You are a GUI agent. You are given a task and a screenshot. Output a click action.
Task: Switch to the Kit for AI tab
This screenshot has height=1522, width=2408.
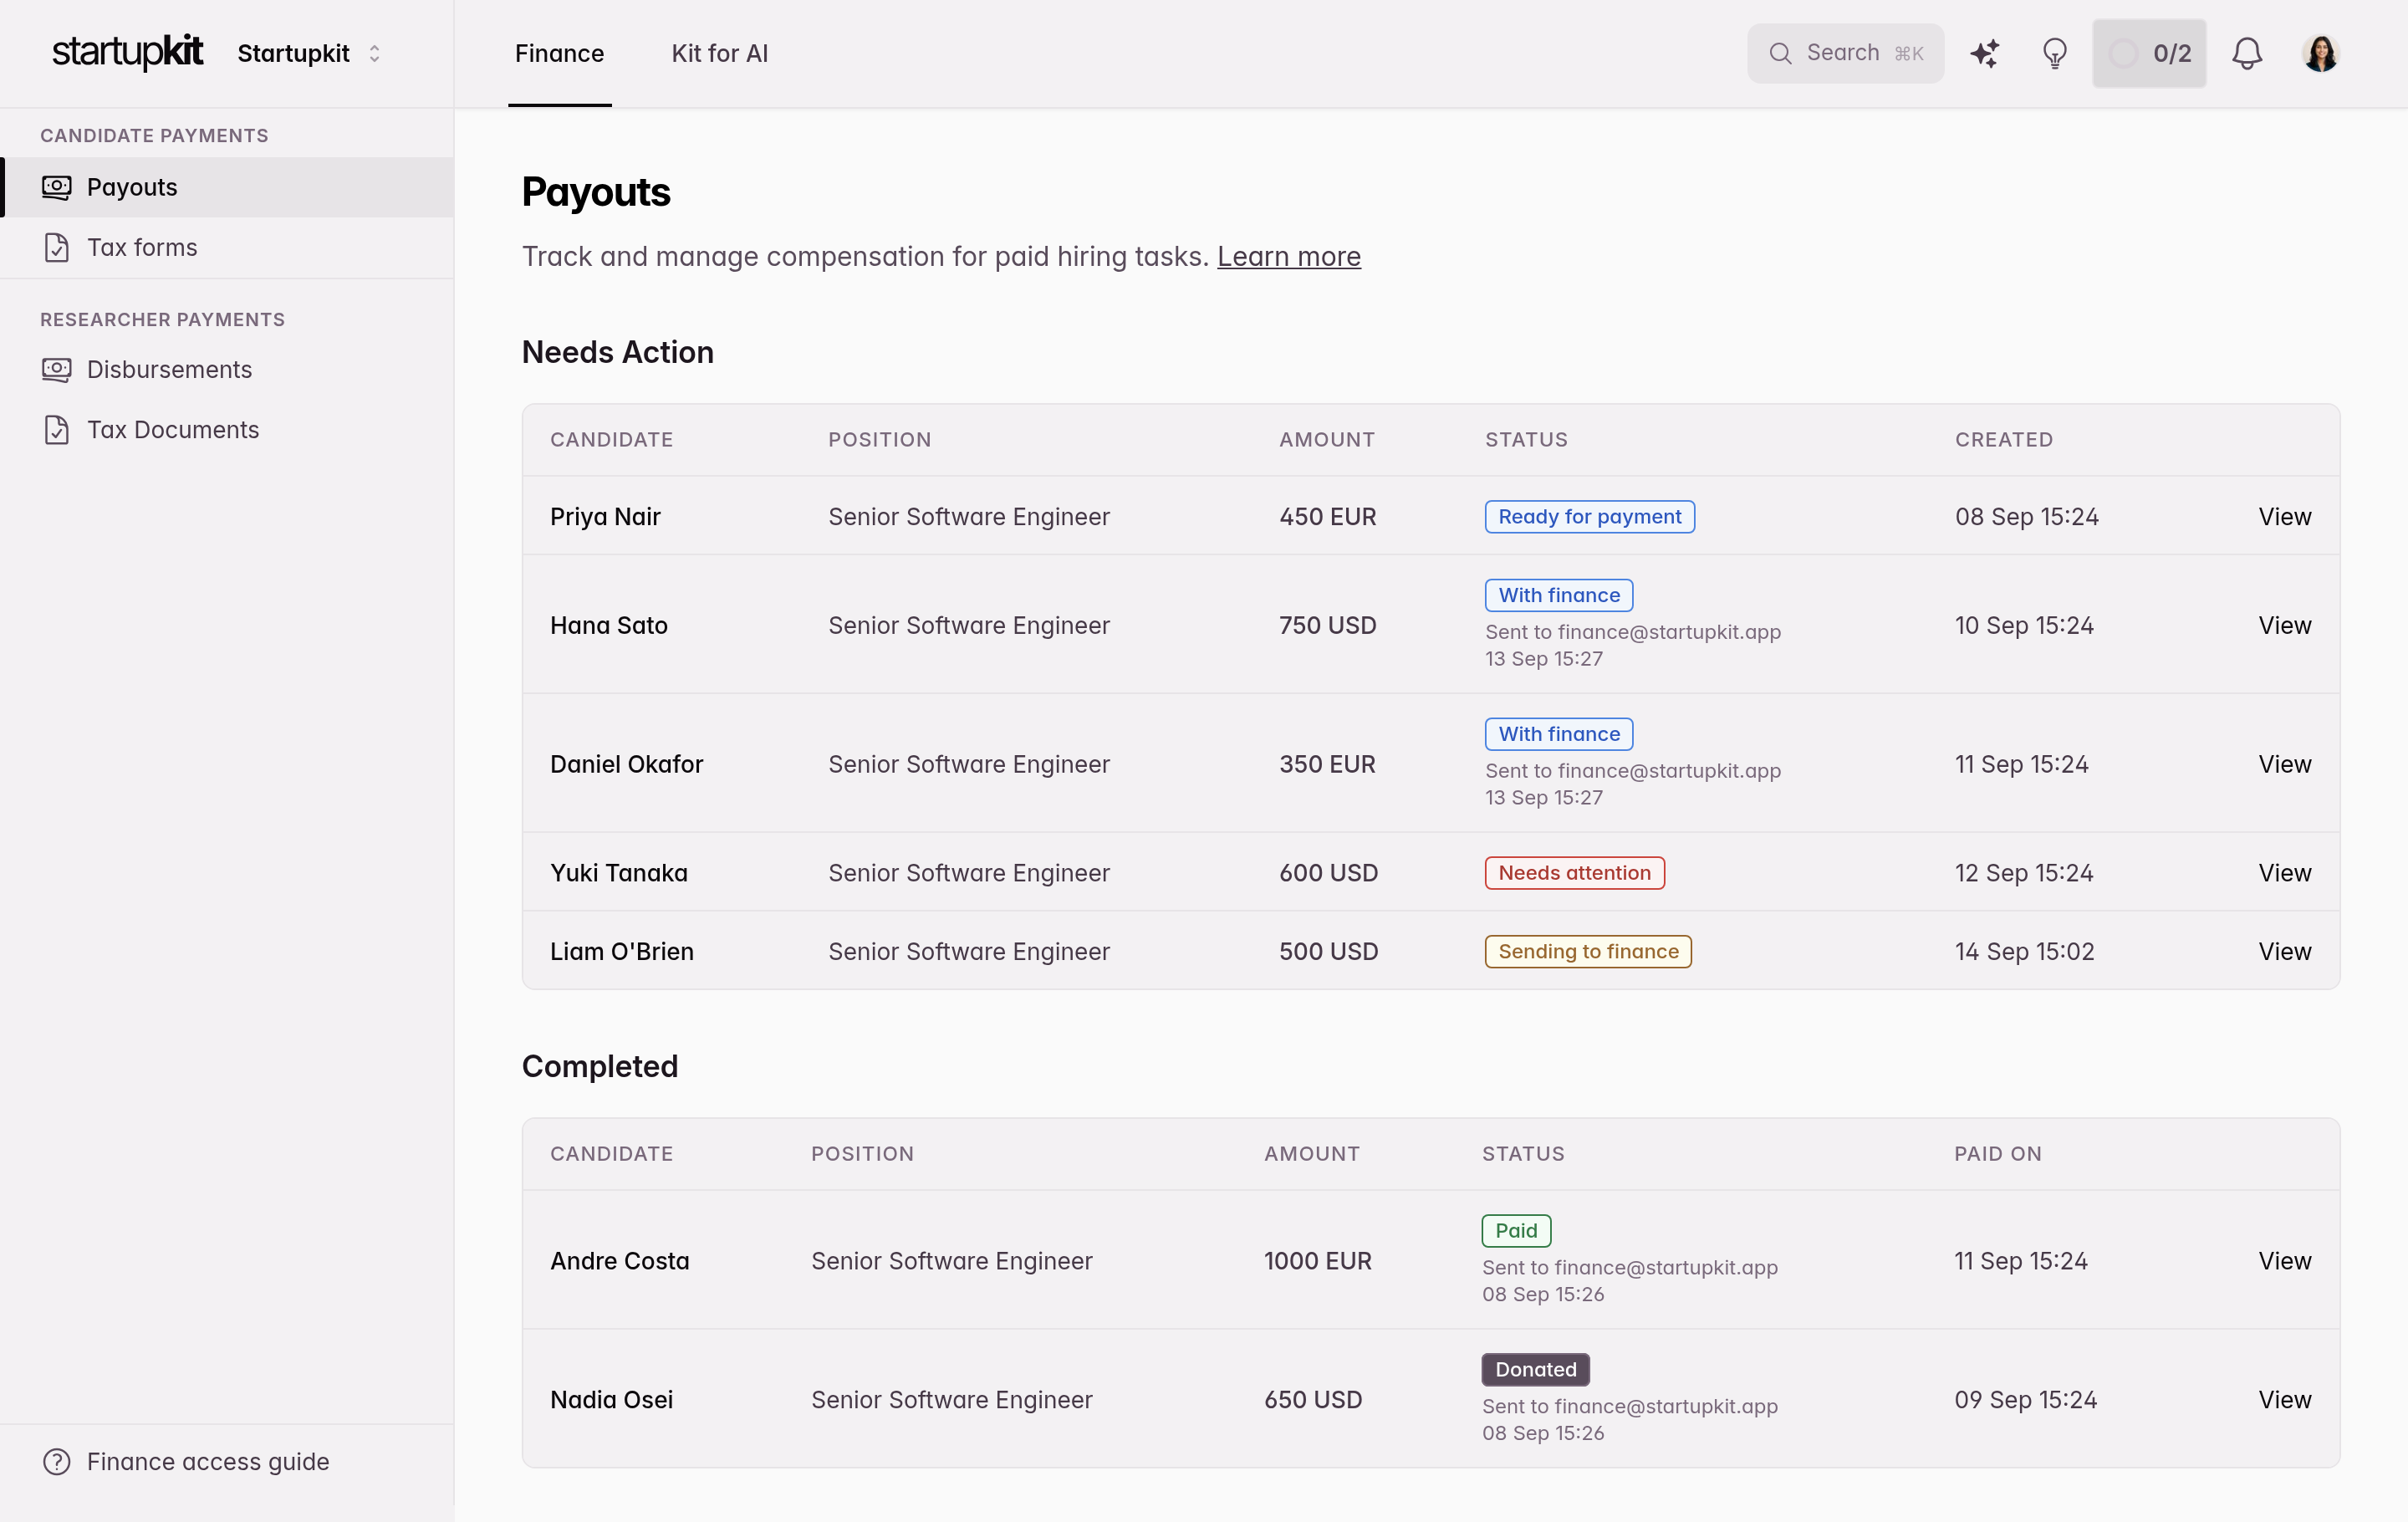[x=719, y=53]
